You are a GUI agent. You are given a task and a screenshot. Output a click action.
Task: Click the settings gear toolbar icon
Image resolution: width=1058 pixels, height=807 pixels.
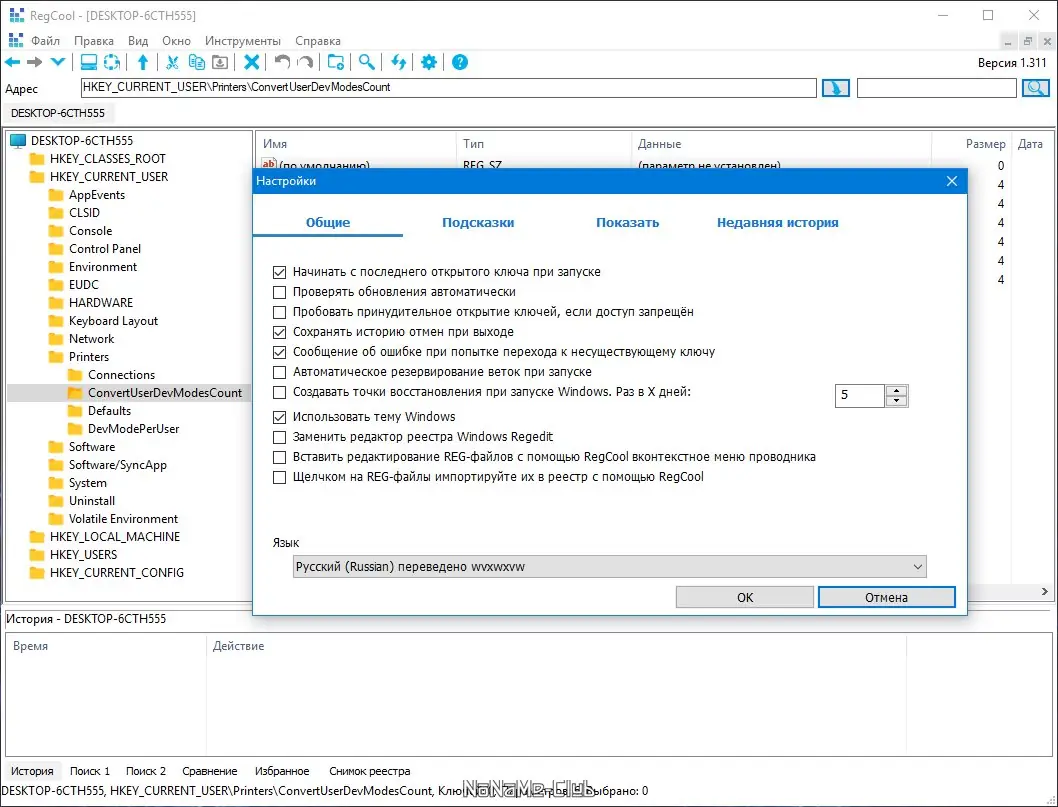(429, 63)
